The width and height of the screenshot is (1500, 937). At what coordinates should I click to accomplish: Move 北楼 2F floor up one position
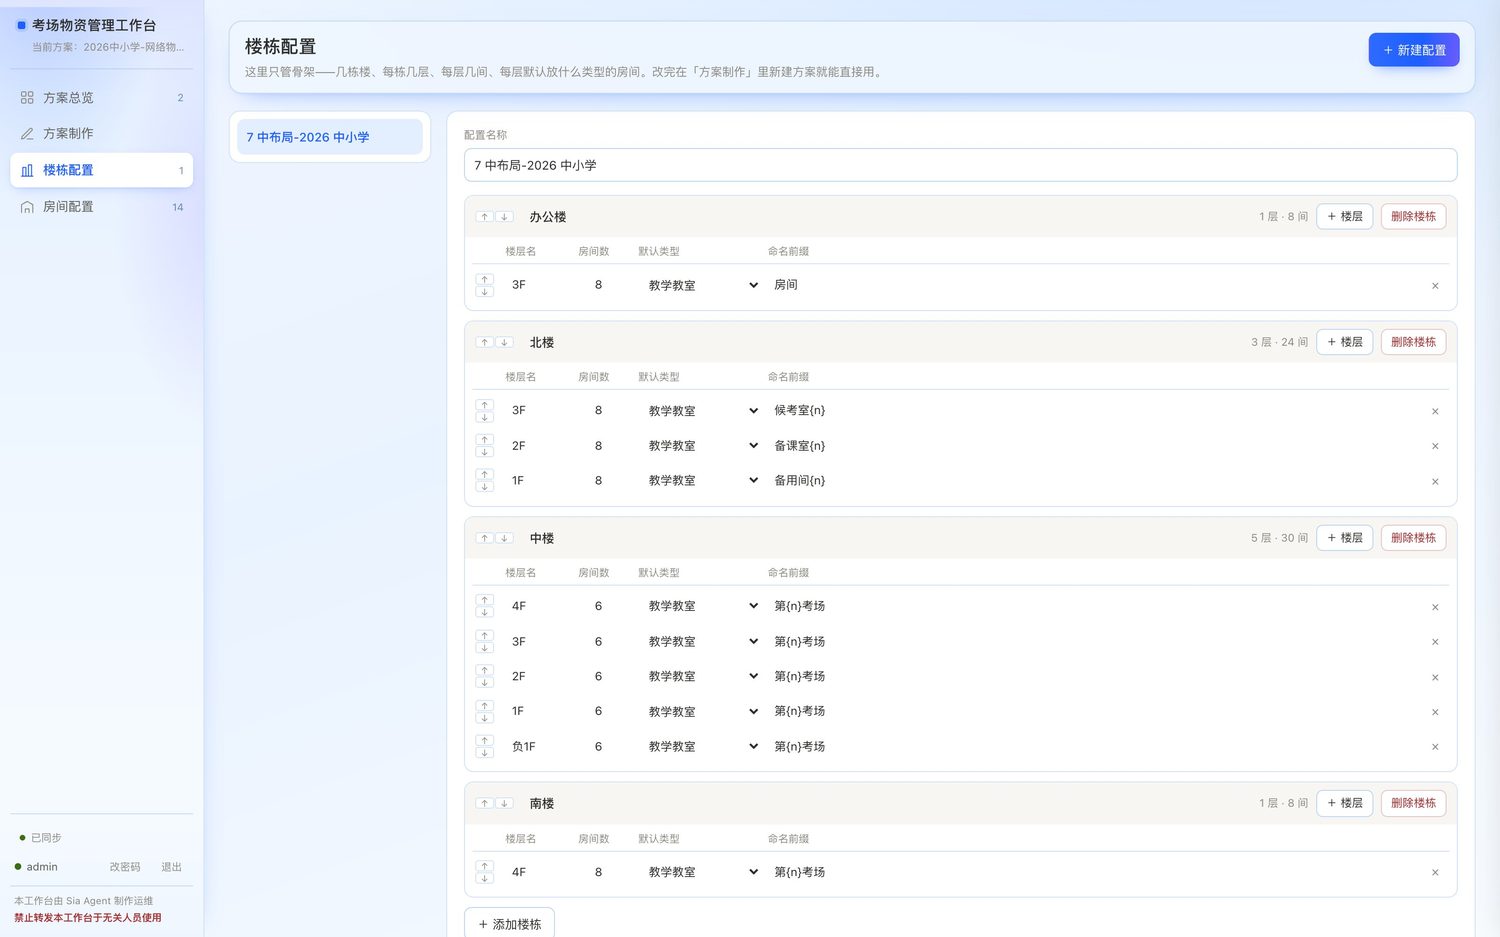pos(485,440)
